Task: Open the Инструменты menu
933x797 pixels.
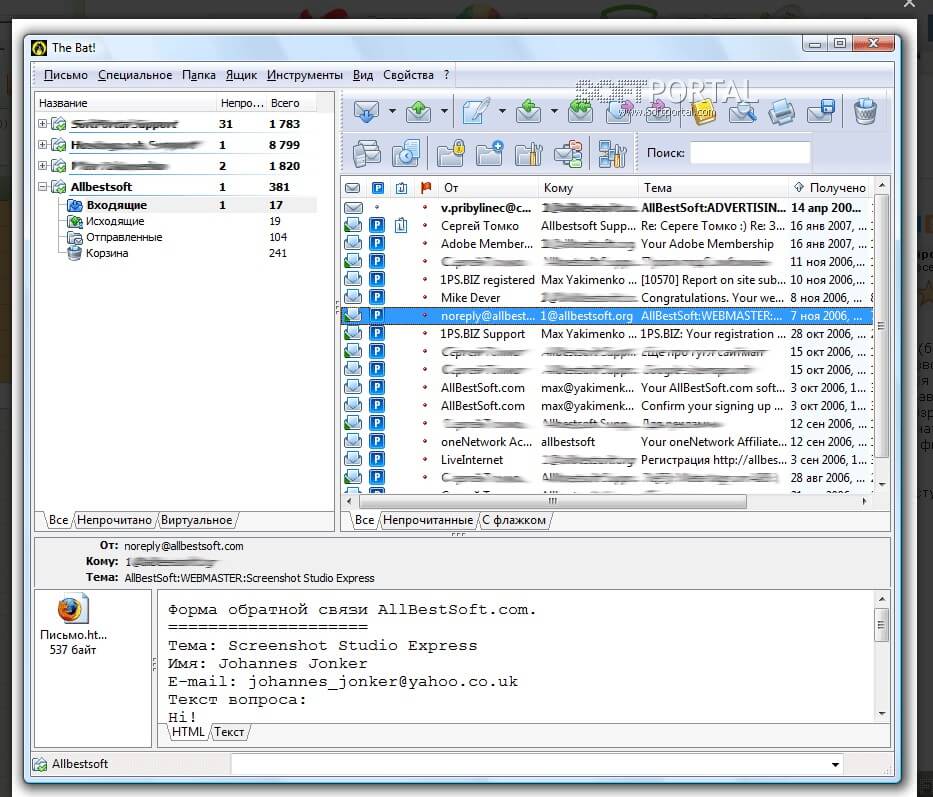Action: (x=305, y=75)
